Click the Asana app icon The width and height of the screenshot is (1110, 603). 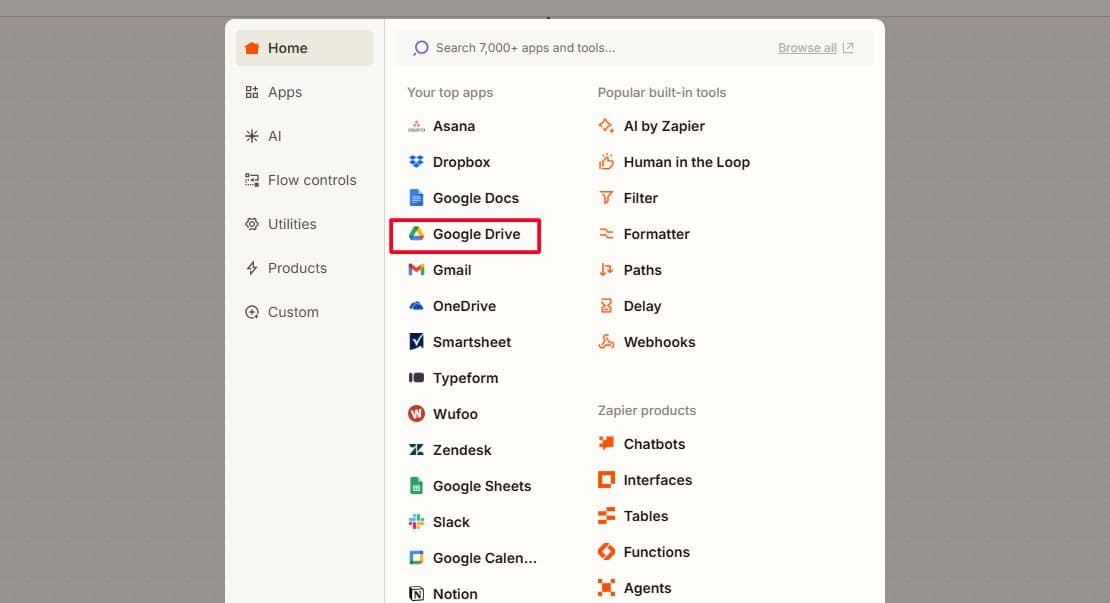(x=416, y=127)
